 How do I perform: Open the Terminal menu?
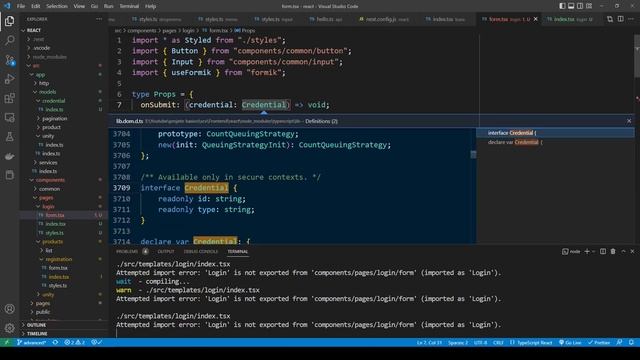click(129, 6)
